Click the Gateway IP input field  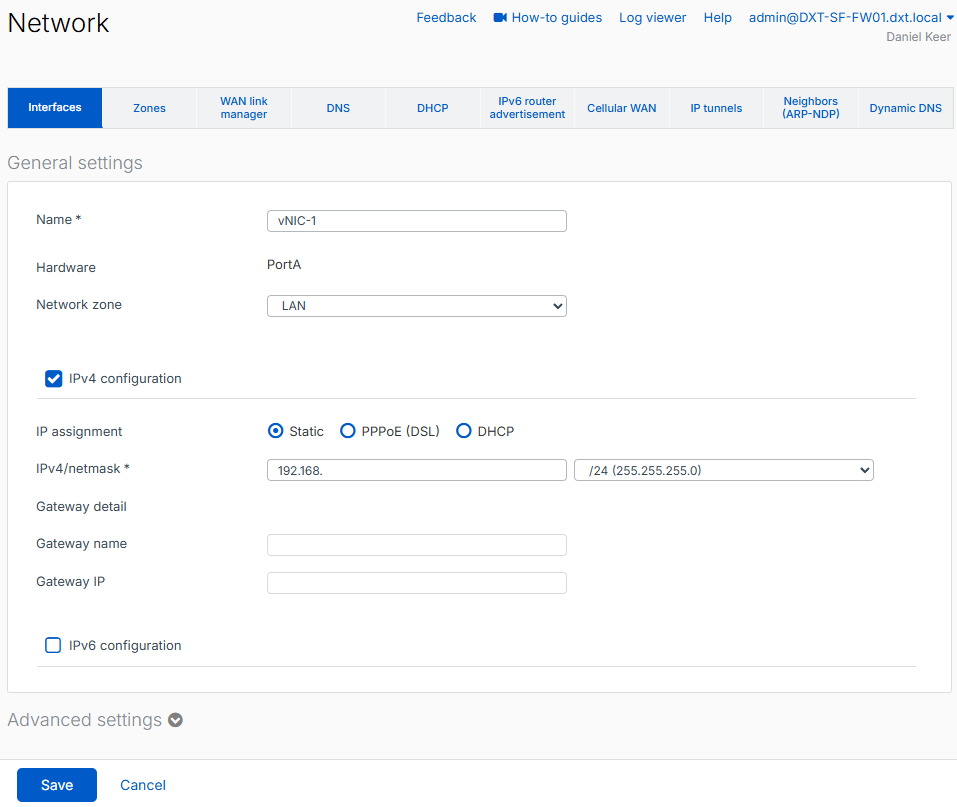(416, 583)
